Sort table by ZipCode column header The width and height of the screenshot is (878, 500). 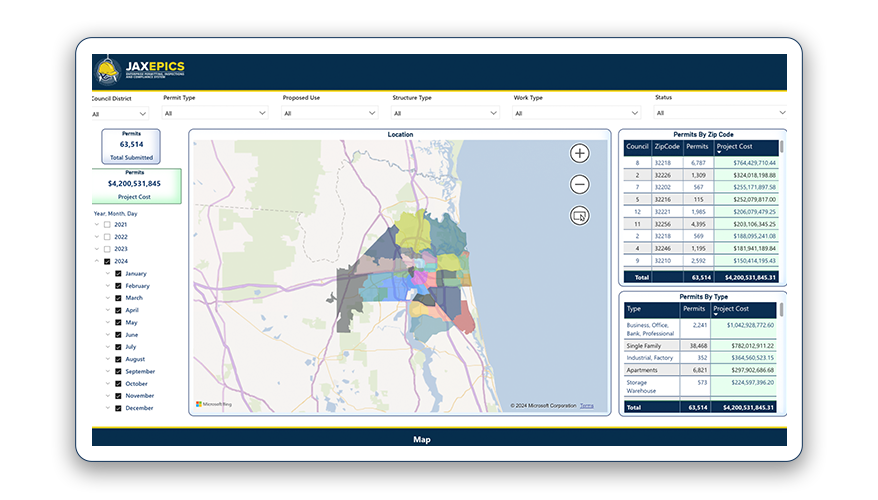[667, 147]
